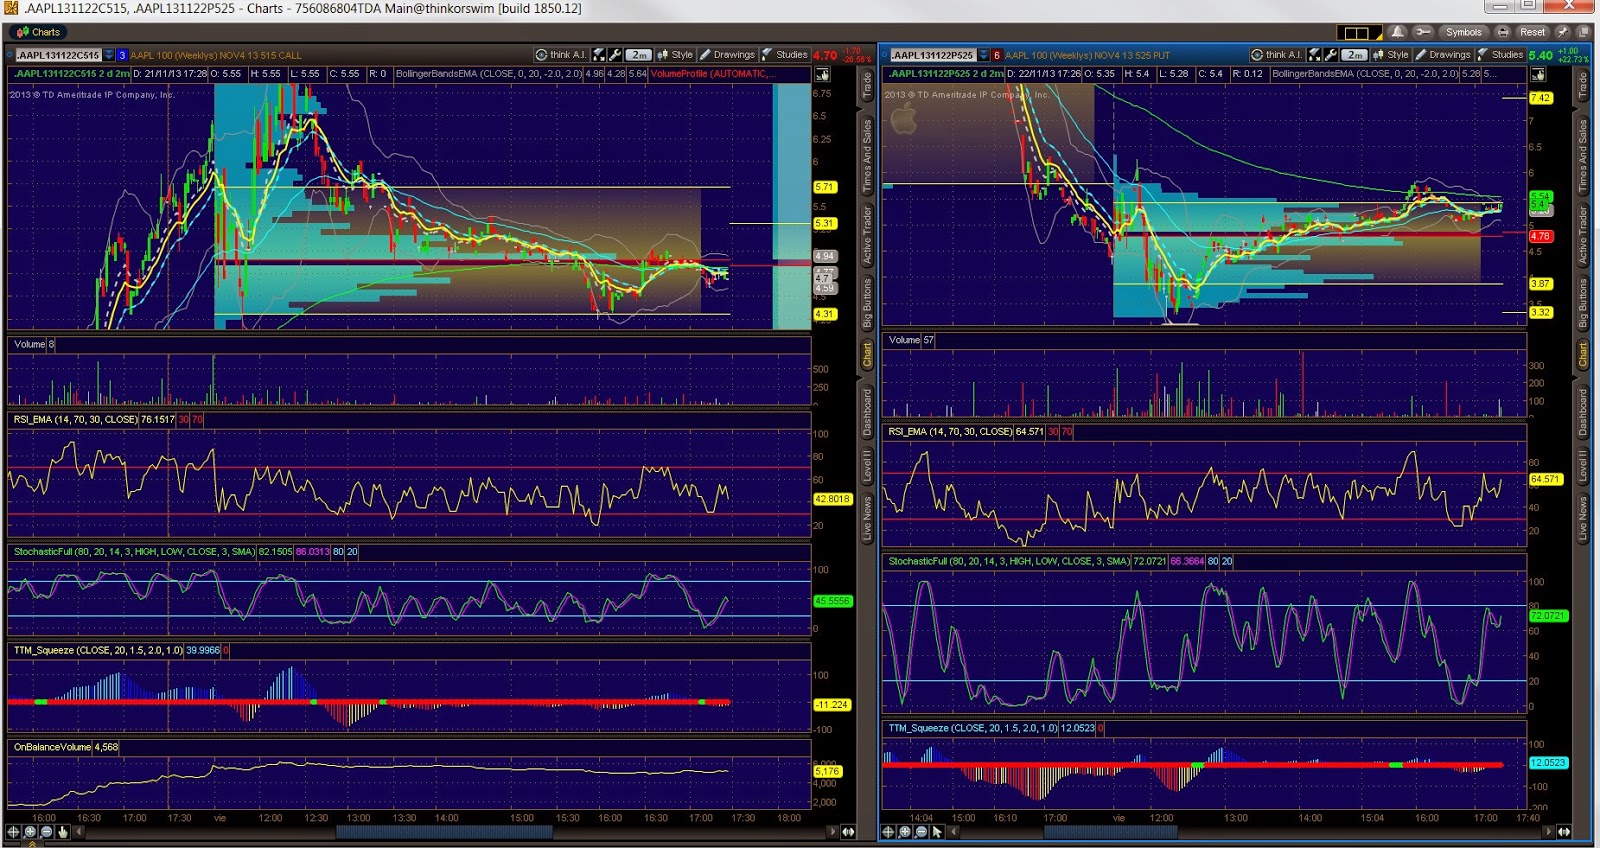Open the Studies menu on right chart
Viewport: 1600px width, 848px height.
1501,55
